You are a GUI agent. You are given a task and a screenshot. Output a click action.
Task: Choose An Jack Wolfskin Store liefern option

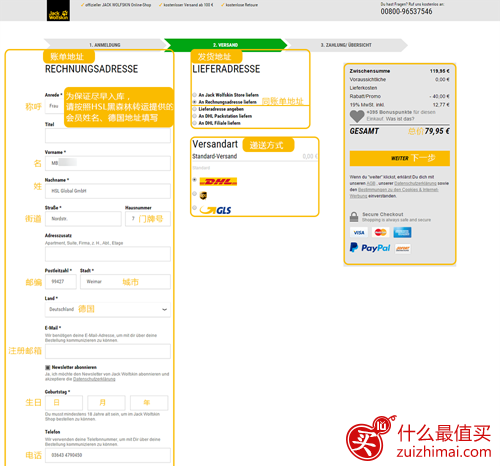(x=195, y=95)
